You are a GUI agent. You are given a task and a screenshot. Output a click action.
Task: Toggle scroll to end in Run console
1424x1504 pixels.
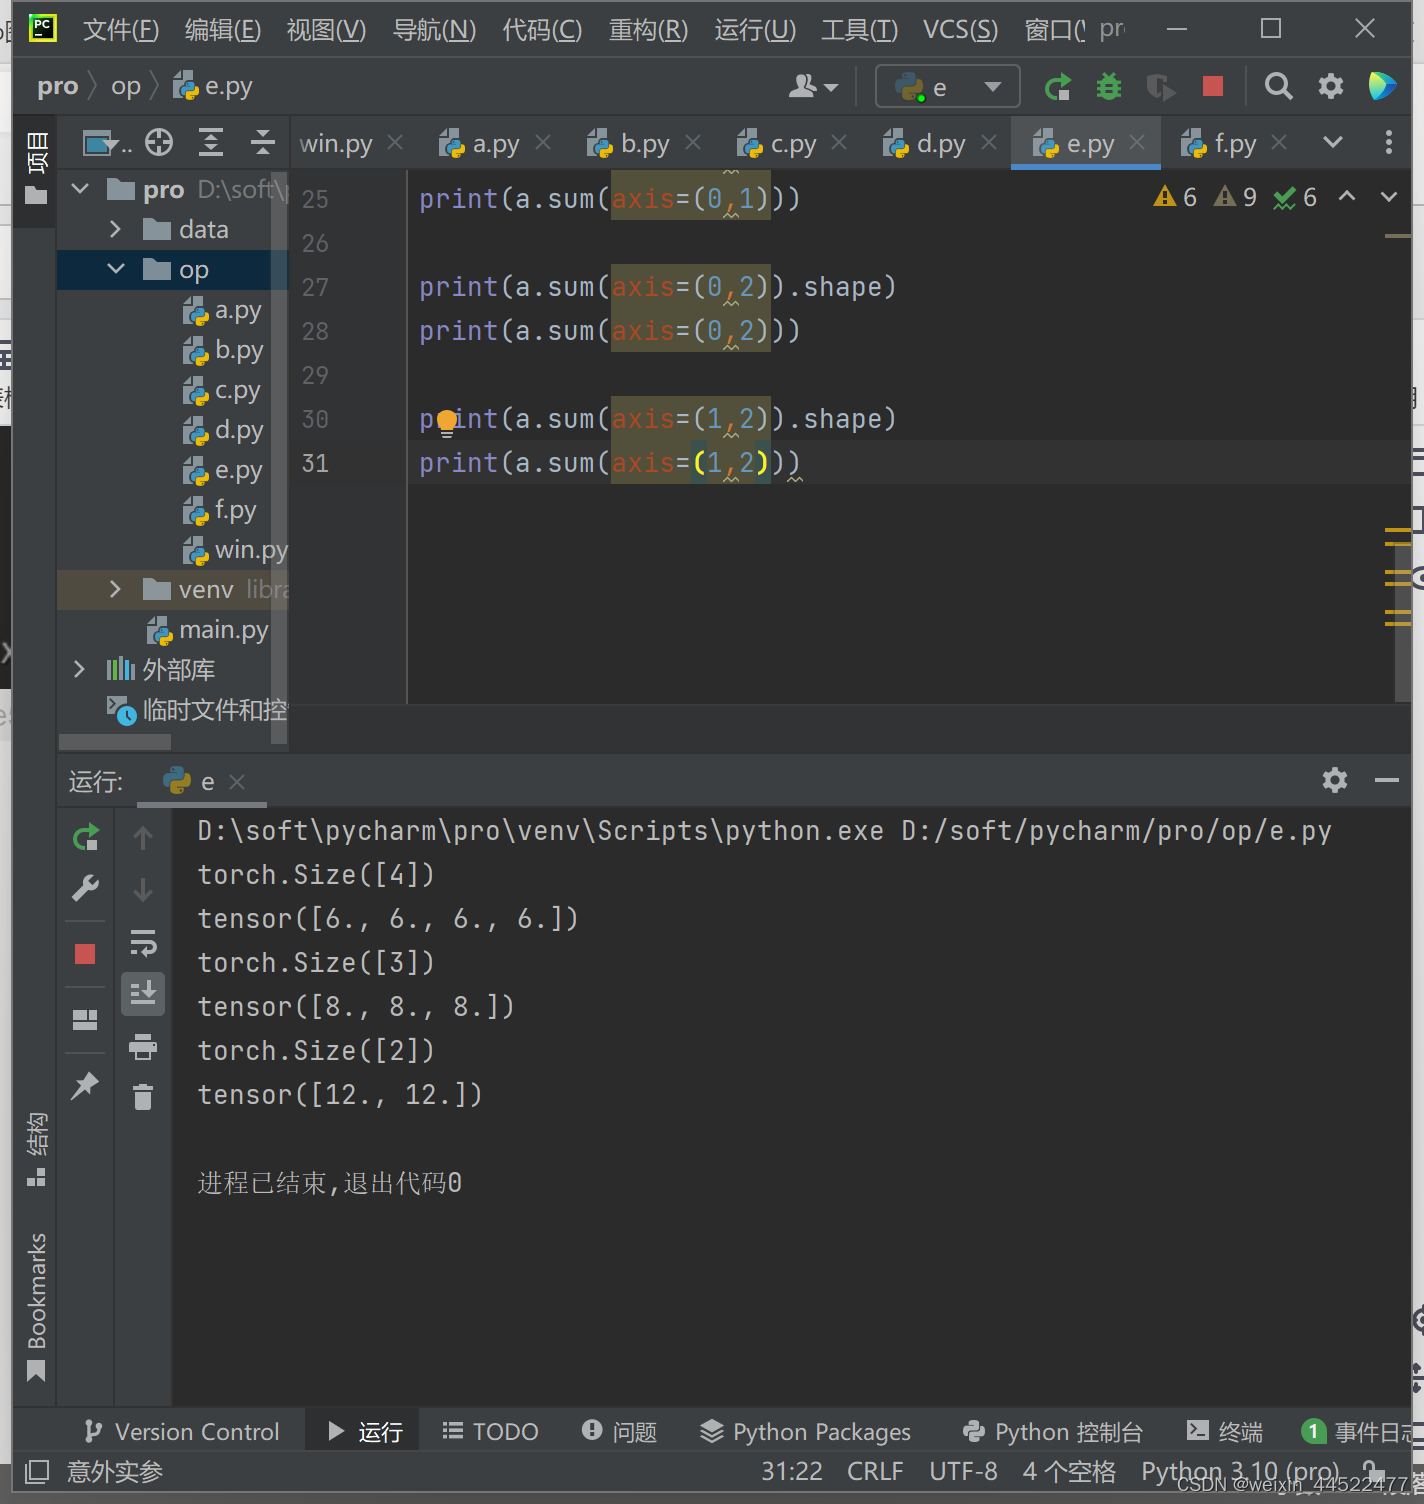point(143,993)
